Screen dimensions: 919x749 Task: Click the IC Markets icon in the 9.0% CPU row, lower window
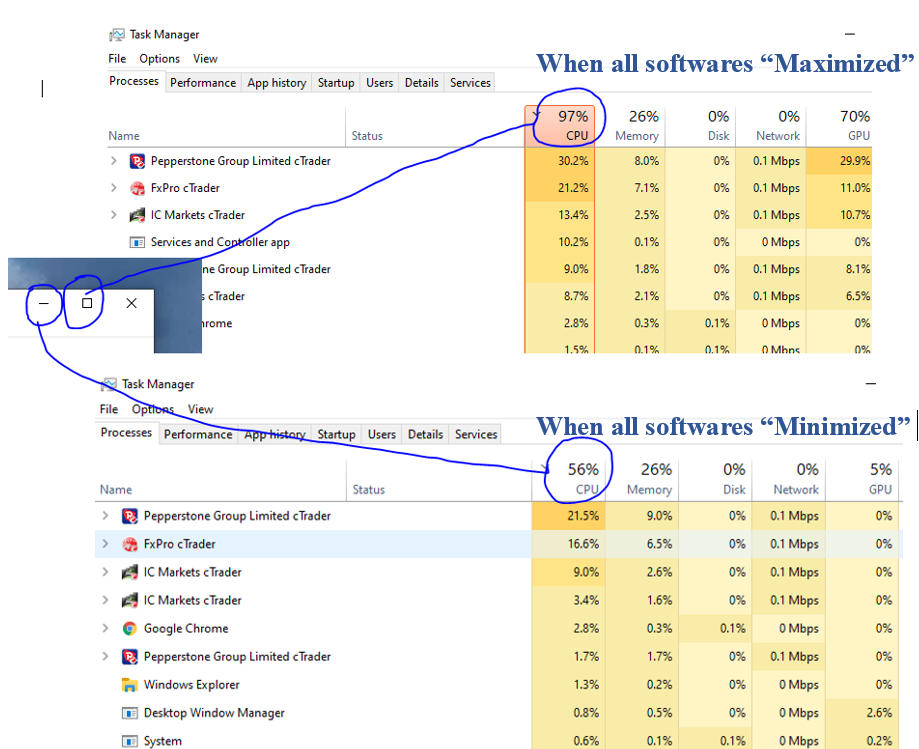click(x=130, y=573)
